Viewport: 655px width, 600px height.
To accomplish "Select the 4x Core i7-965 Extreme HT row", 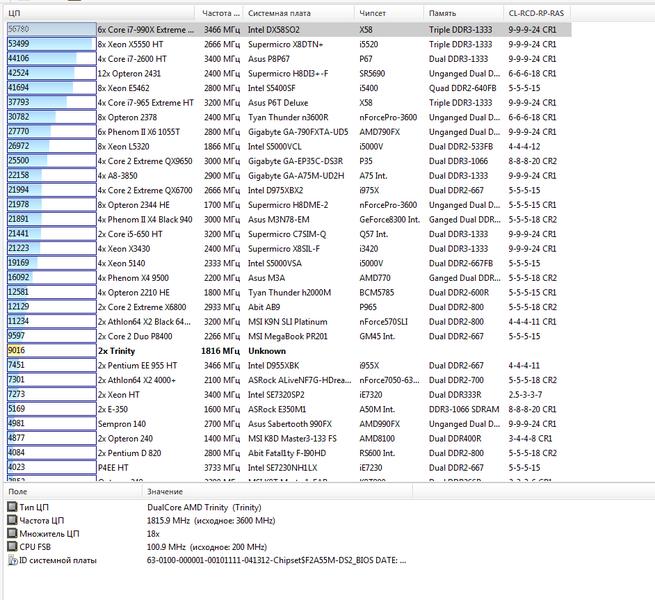I will [x=289, y=103].
